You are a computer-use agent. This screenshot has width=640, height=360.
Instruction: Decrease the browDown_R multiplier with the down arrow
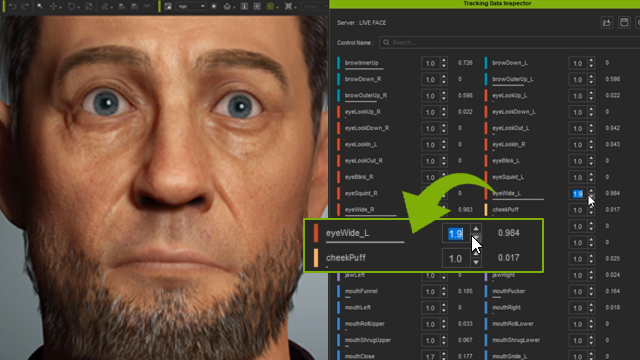click(444, 82)
